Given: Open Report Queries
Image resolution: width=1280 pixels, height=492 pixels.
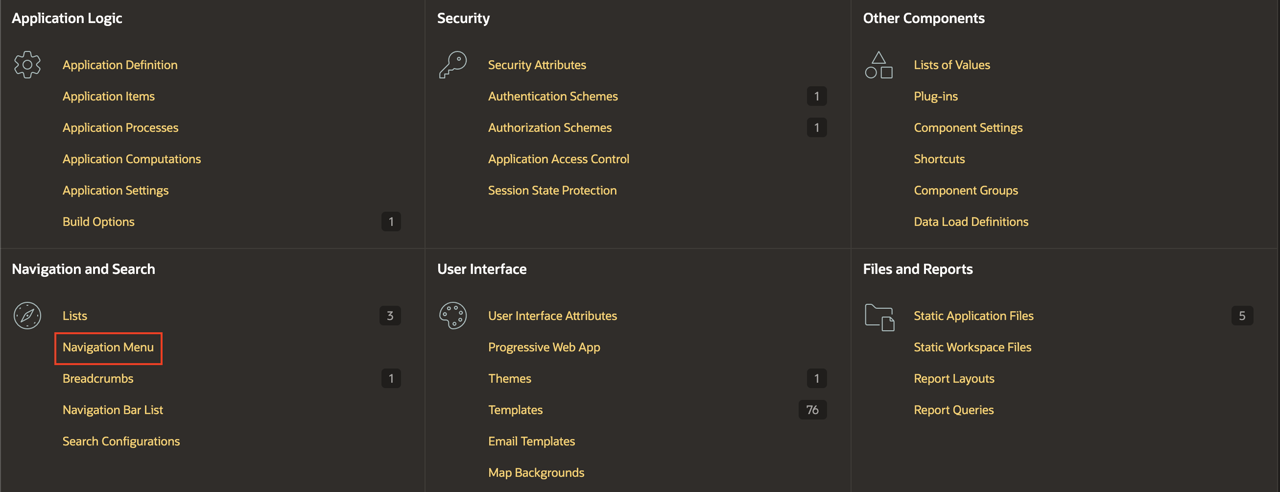Looking at the screenshot, I should coord(954,410).
